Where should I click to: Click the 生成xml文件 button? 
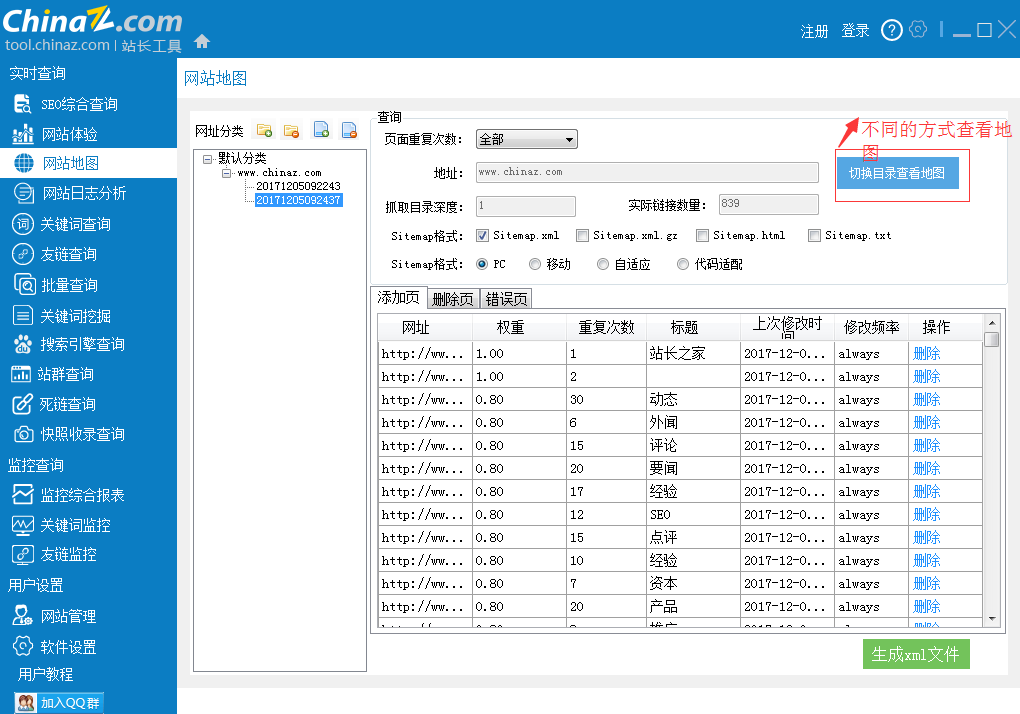pyautogui.click(x=916, y=654)
